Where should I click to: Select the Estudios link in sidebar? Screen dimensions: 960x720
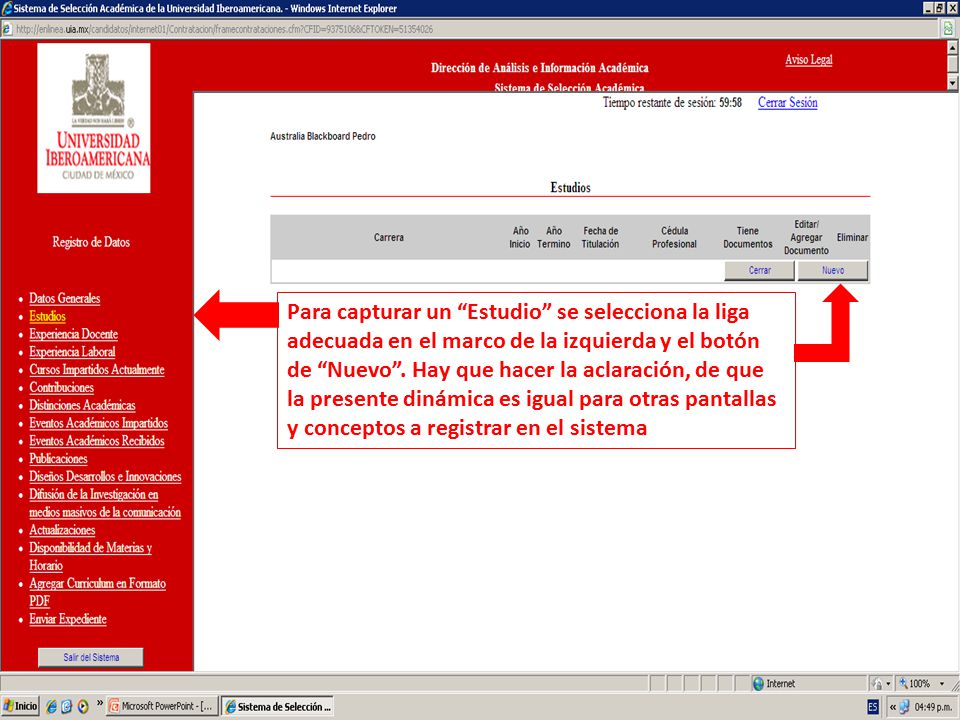(x=47, y=316)
